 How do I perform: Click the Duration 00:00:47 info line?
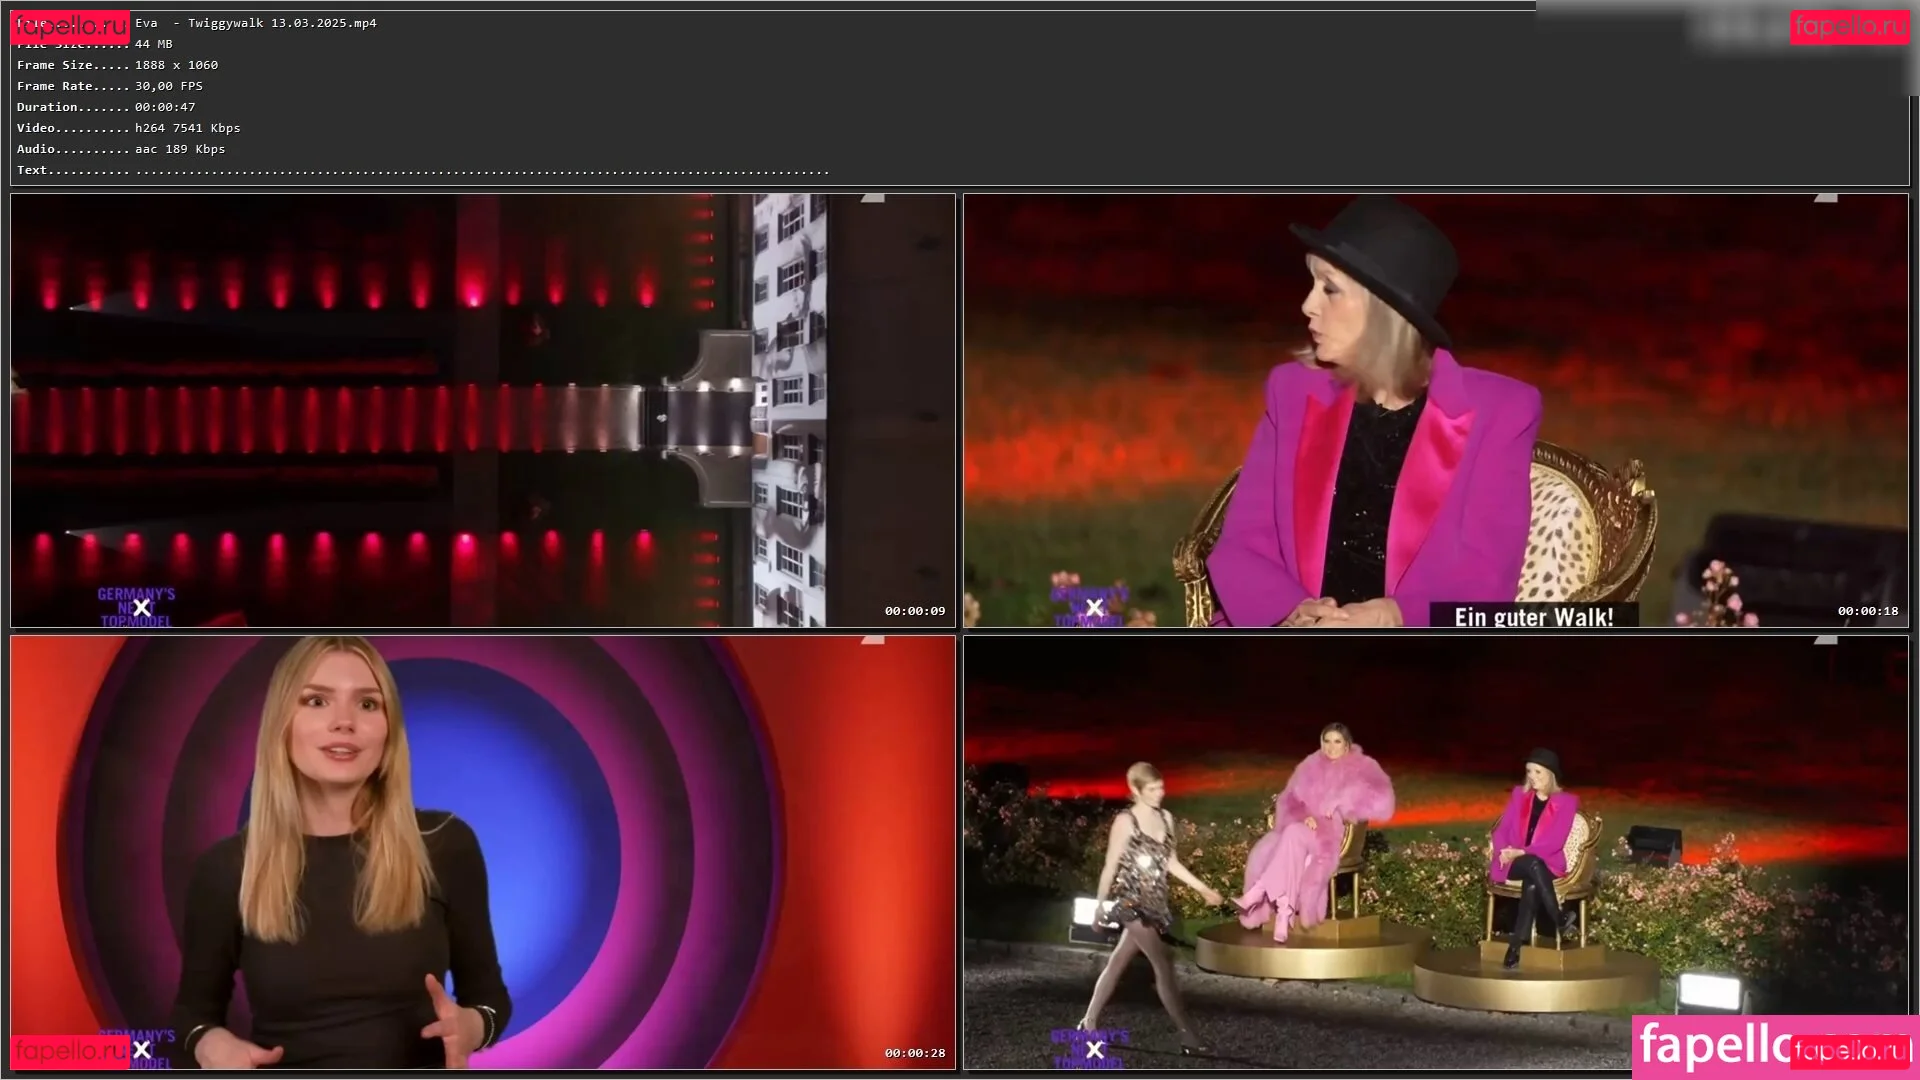click(106, 107)
